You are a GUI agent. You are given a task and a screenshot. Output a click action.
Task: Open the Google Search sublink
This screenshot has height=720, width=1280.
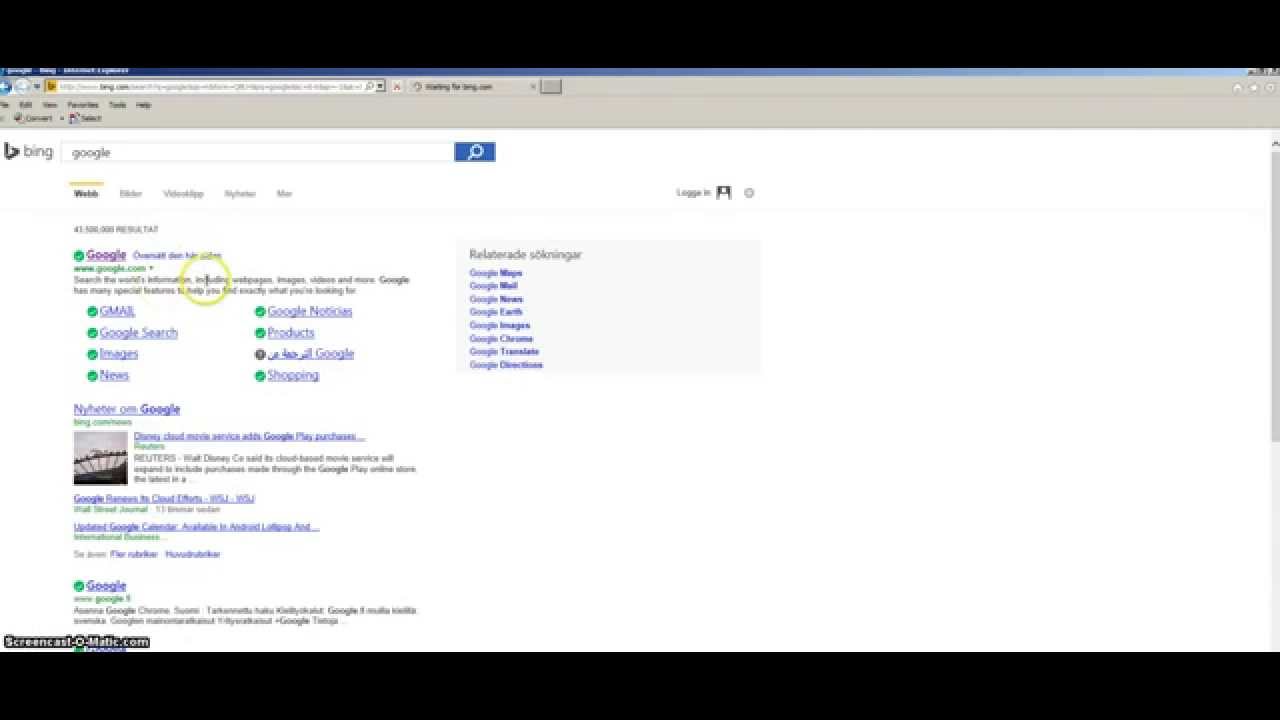click(x=139, y=333)
